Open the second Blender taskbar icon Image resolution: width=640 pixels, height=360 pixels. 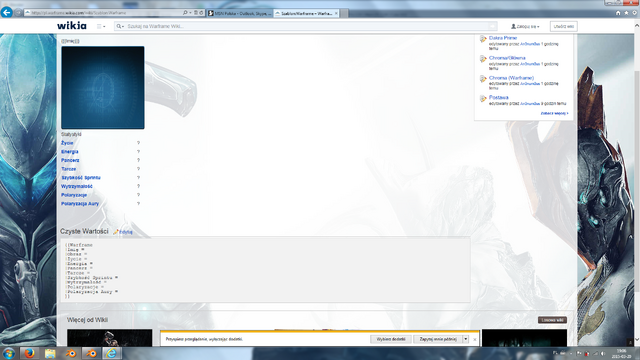[91, 353]
